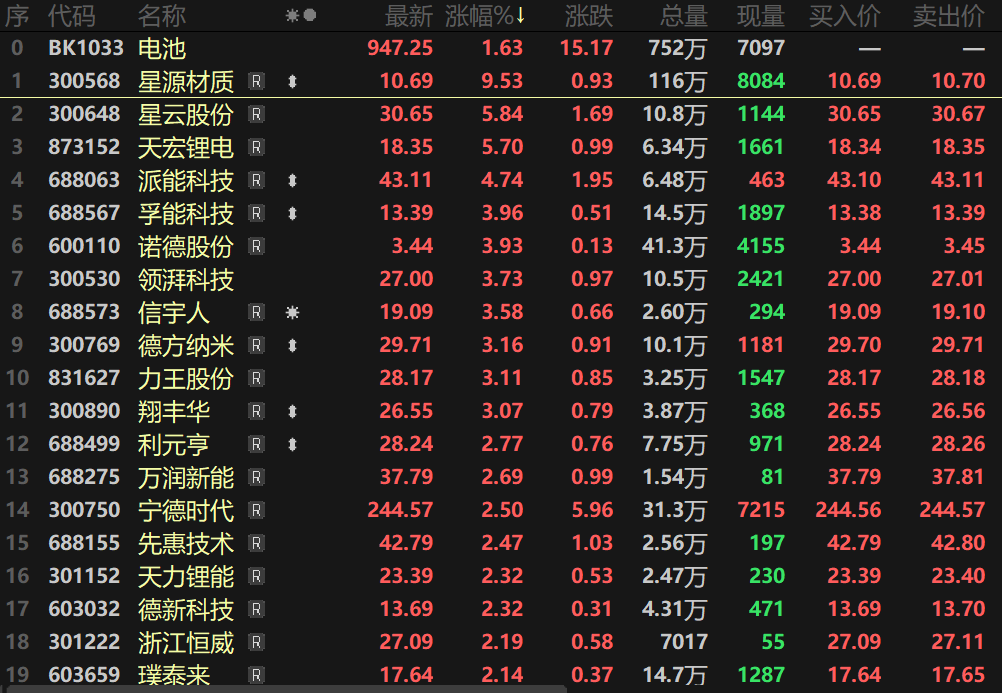Select stock 信宇人
The height and width of the screenshot is (693, 1002).
tap(174, 313)
